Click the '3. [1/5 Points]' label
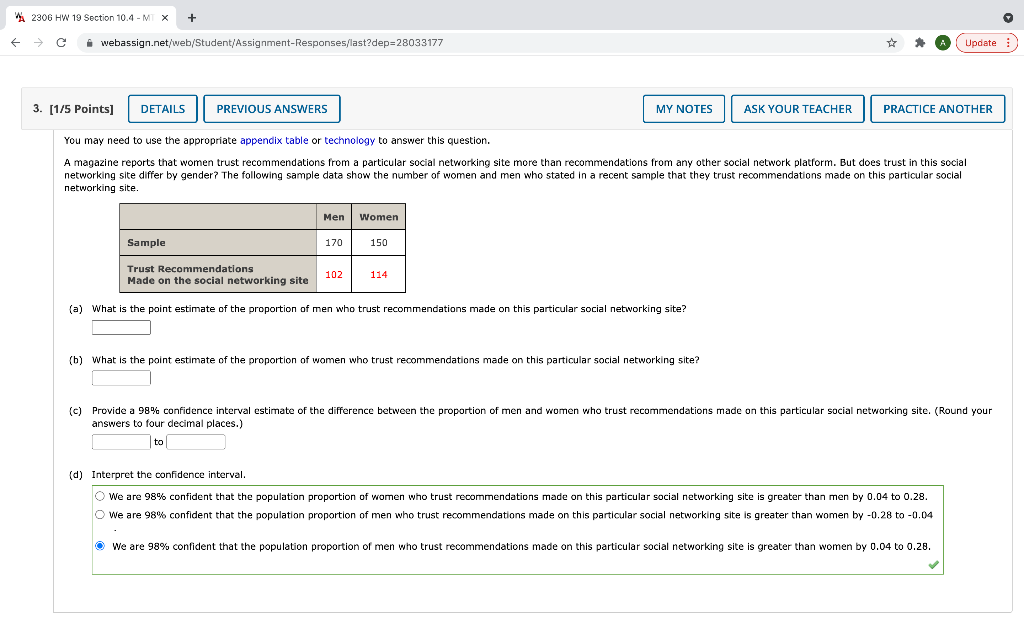Screen dimensions: 1024x640 (x=73, y=109)
